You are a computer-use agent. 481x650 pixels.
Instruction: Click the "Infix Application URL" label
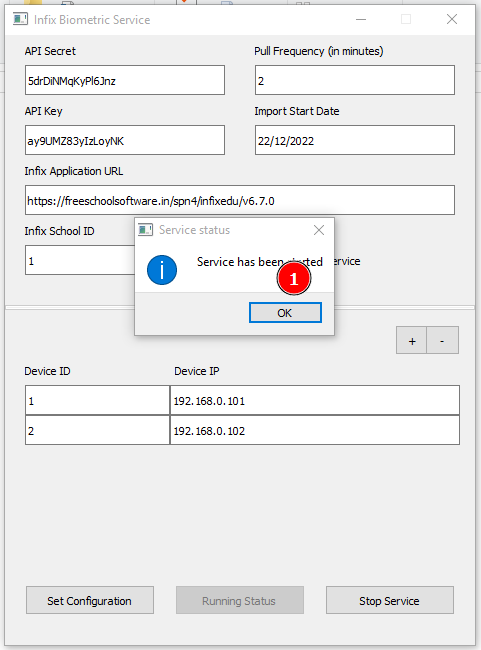point(74,171)
